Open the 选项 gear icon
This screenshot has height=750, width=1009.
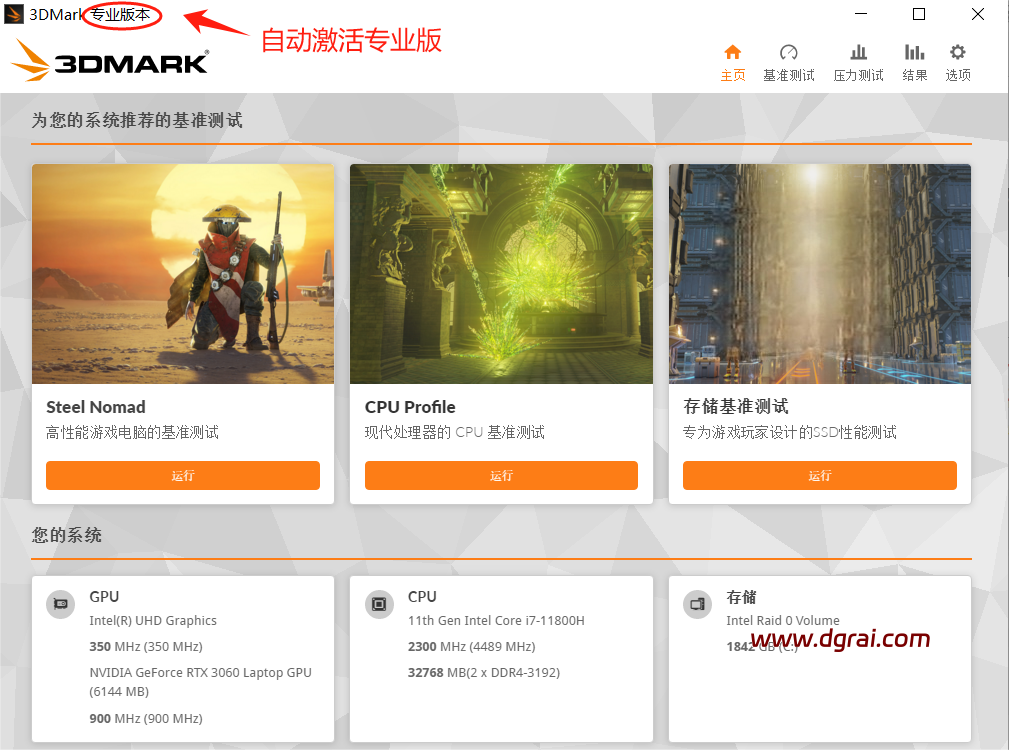click(958, 52)
